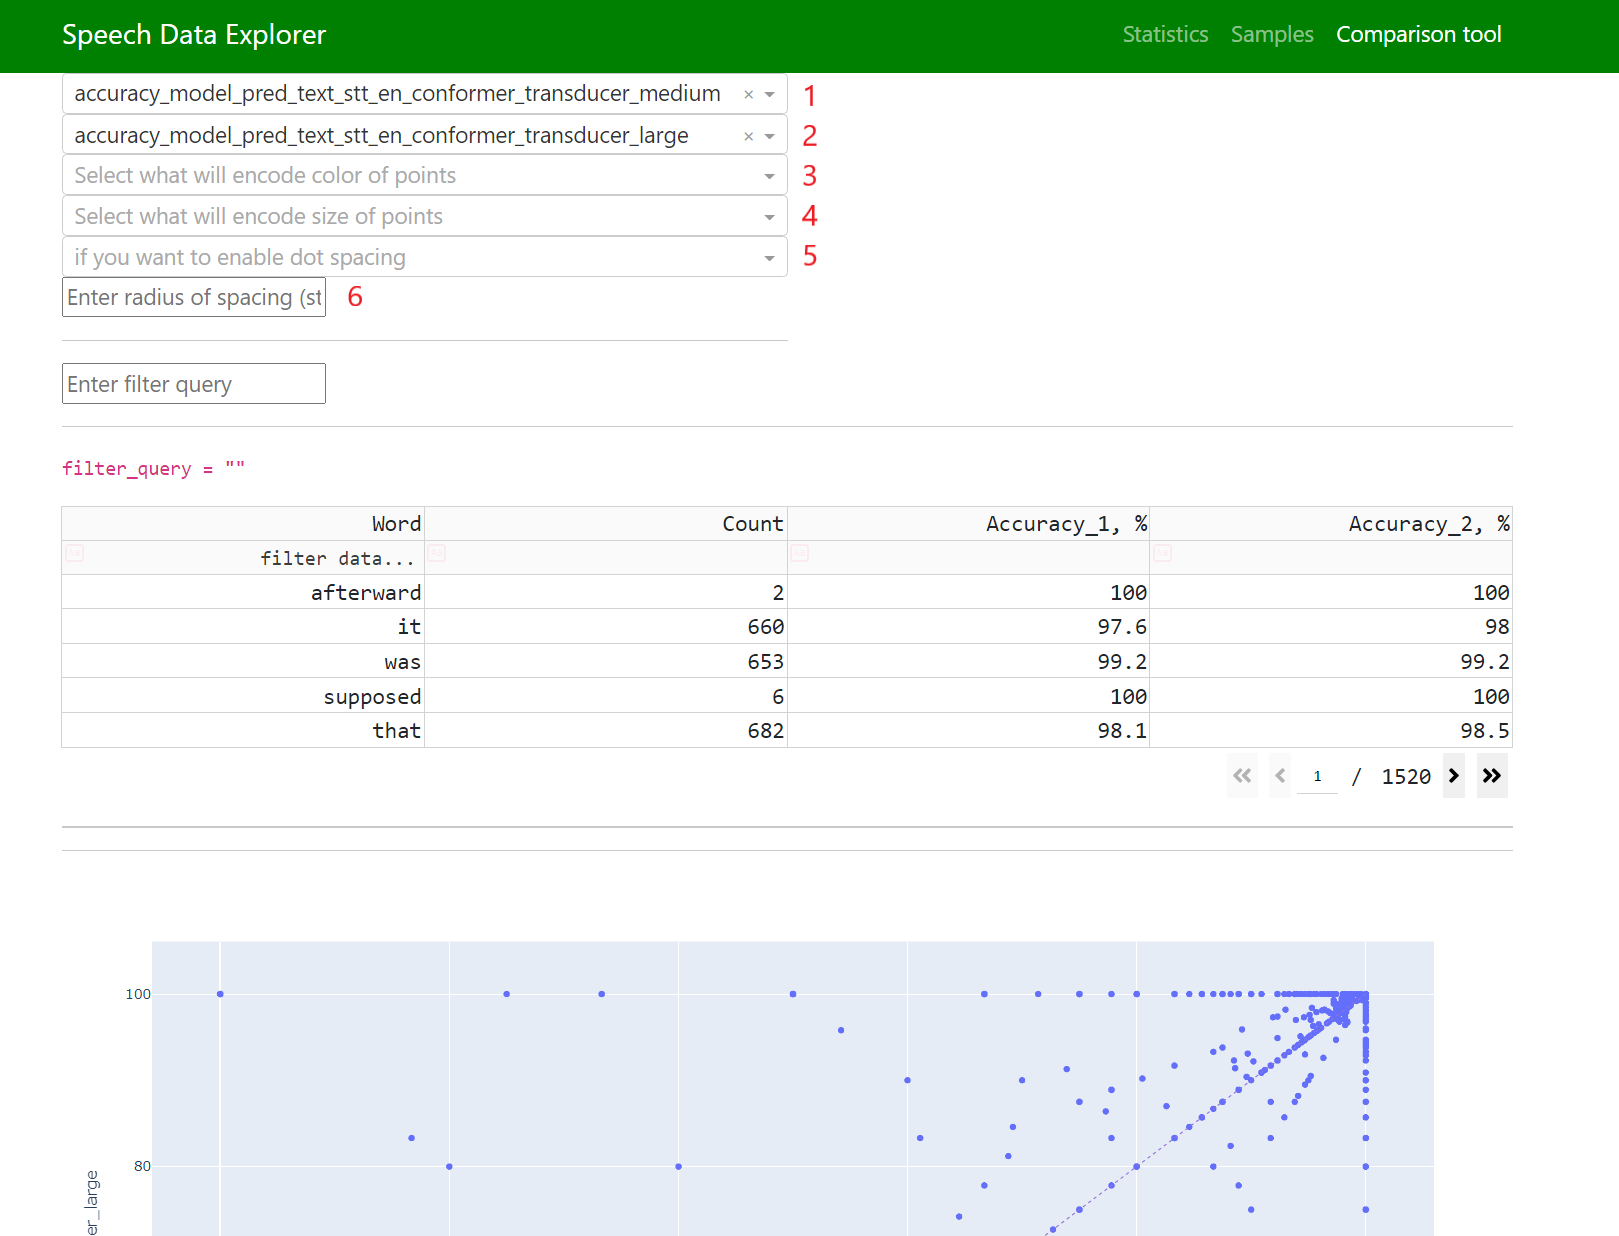Select the Comparison tool tab
Screen dimensions: 1619x1236
coord(1418,35)
